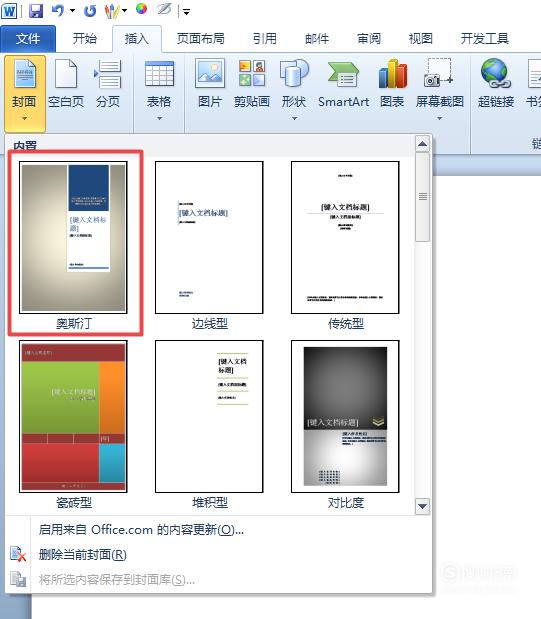541x619 pixels.
Task: Switch to the 开发工具 tab
Action: tap(485, 38)
